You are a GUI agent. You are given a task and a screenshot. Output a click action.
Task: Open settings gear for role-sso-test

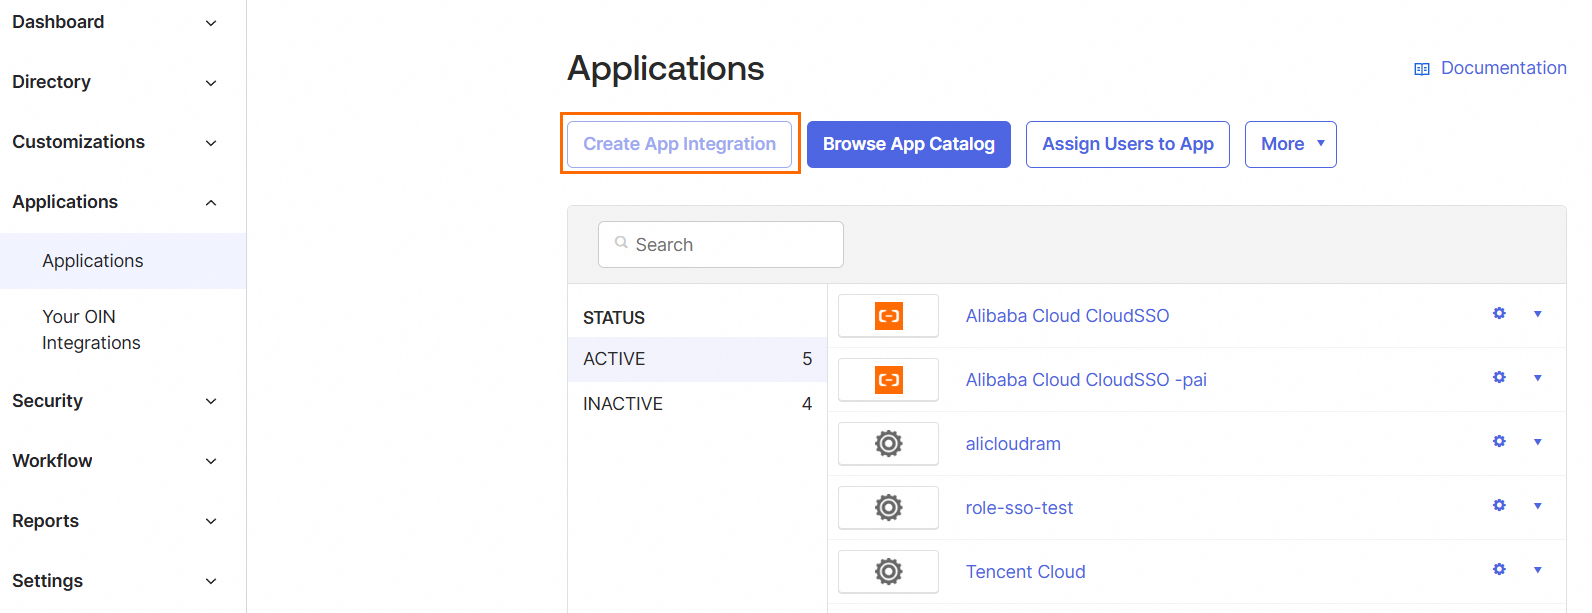1499,506
